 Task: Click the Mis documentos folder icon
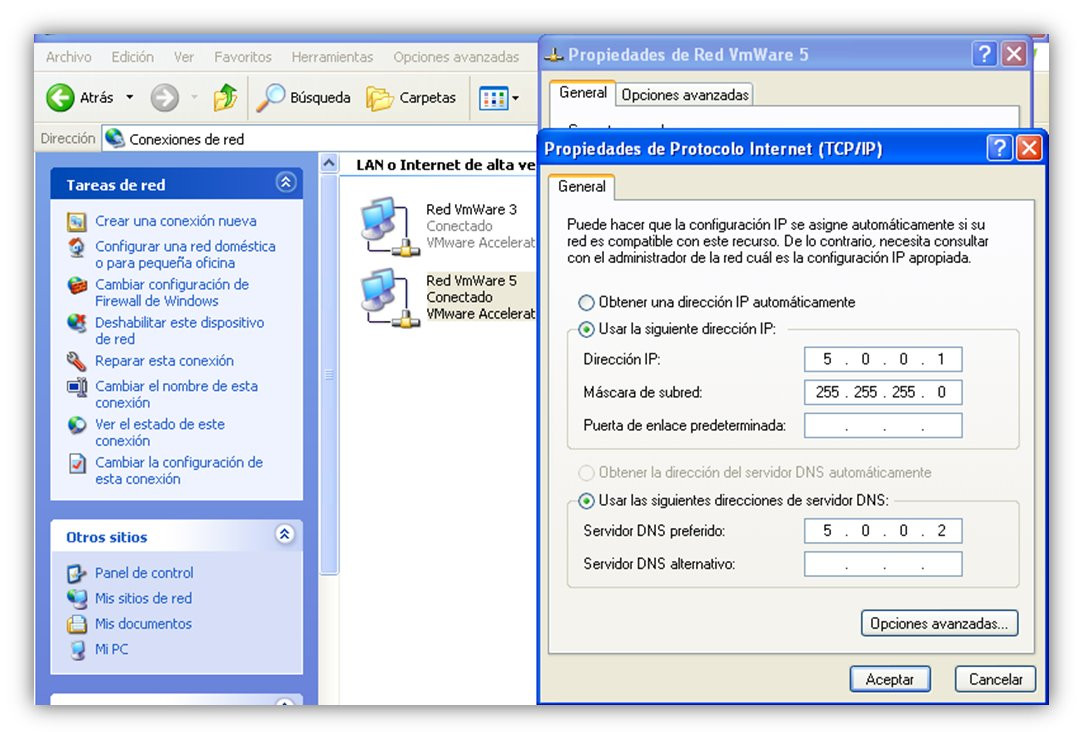tap(76, 624)
